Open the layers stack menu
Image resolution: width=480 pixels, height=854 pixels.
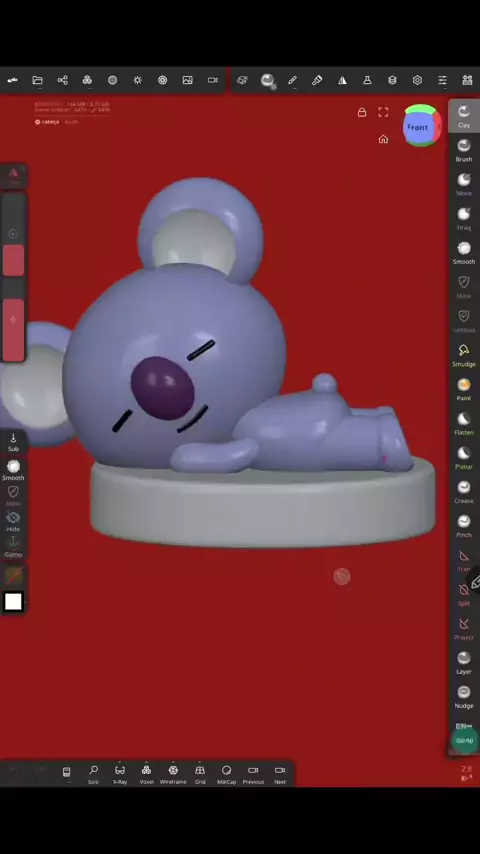tap(392, 80)
